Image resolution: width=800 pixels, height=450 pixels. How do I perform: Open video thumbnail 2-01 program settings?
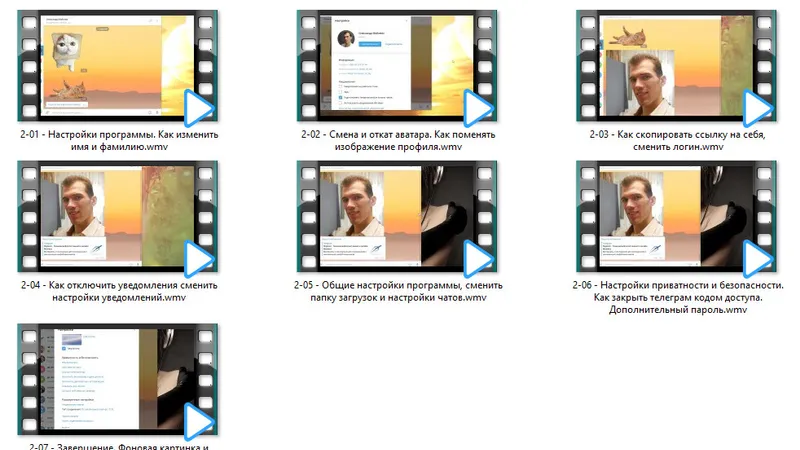click(x=117, y=65)
